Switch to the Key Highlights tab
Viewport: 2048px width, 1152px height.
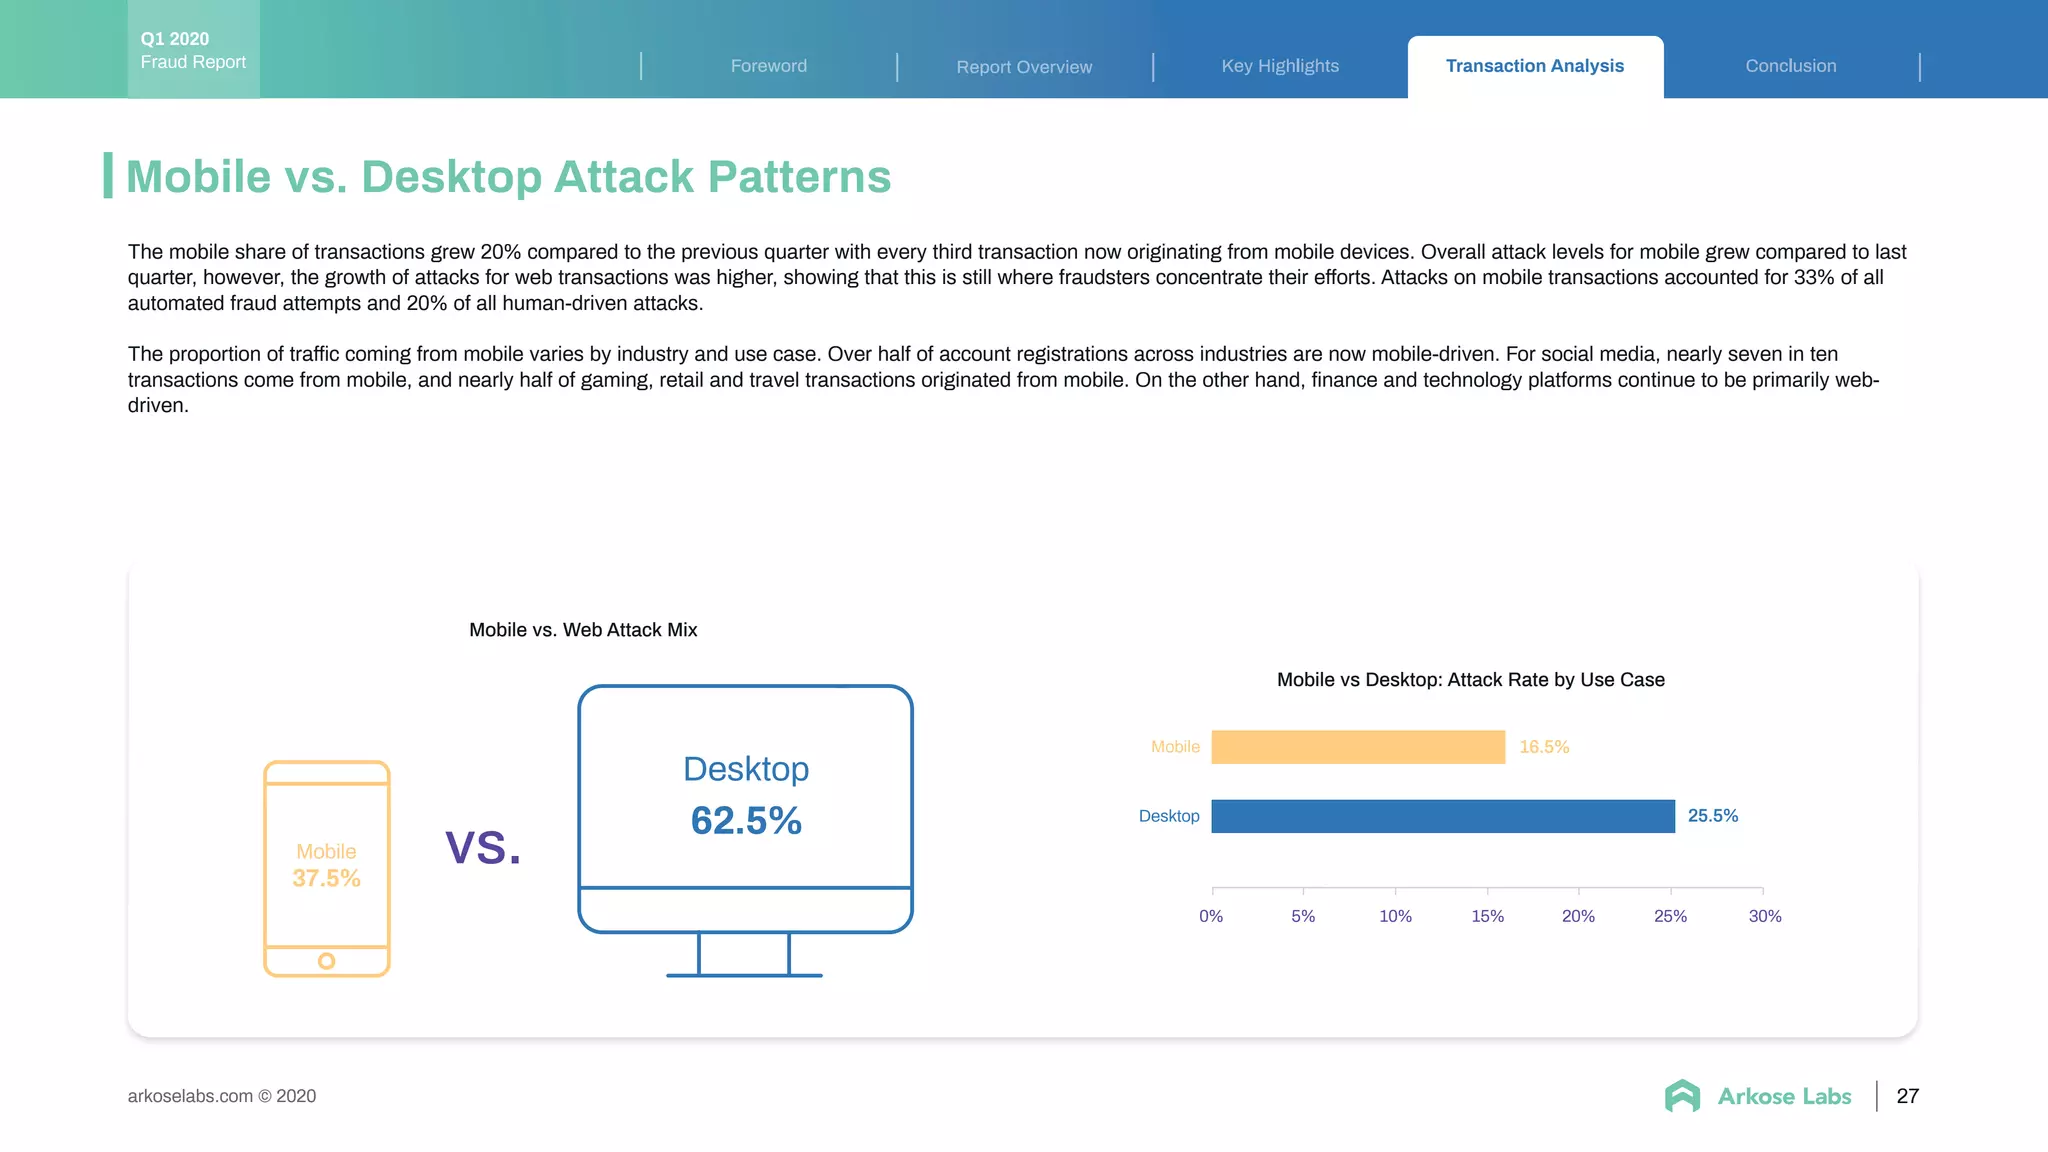coord(1280,66)
